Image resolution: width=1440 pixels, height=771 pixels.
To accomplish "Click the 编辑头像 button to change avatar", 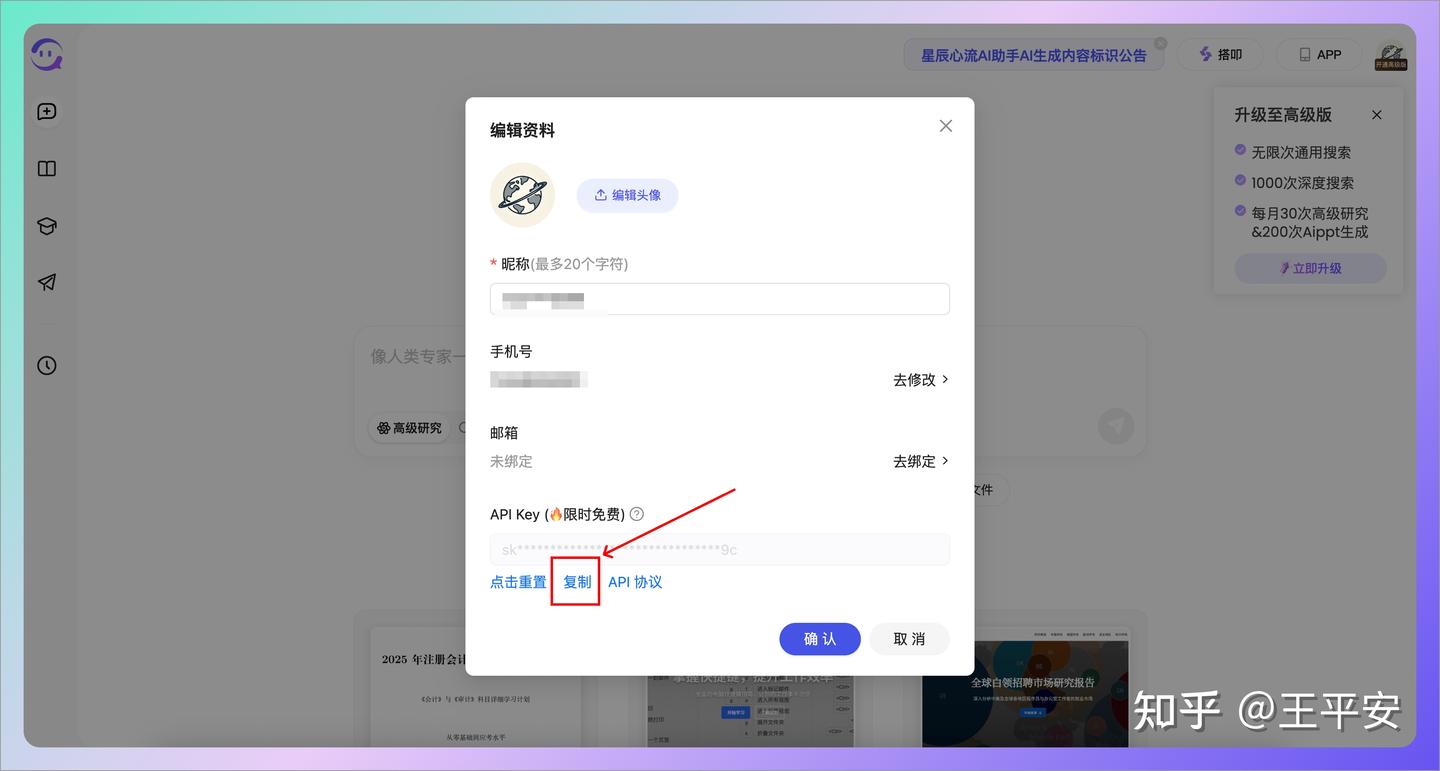I will click(627, 195).
